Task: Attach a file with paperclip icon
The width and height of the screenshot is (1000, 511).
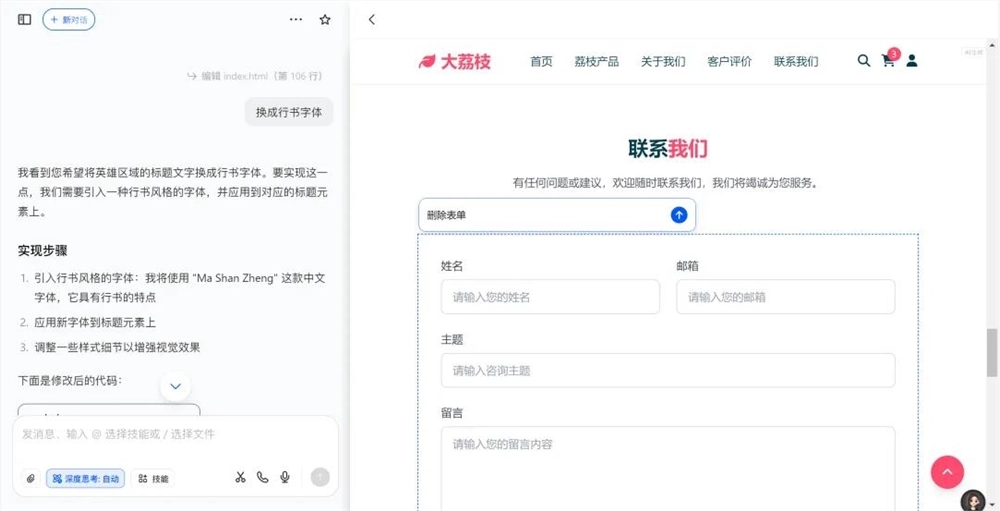Action: [31, 478]
